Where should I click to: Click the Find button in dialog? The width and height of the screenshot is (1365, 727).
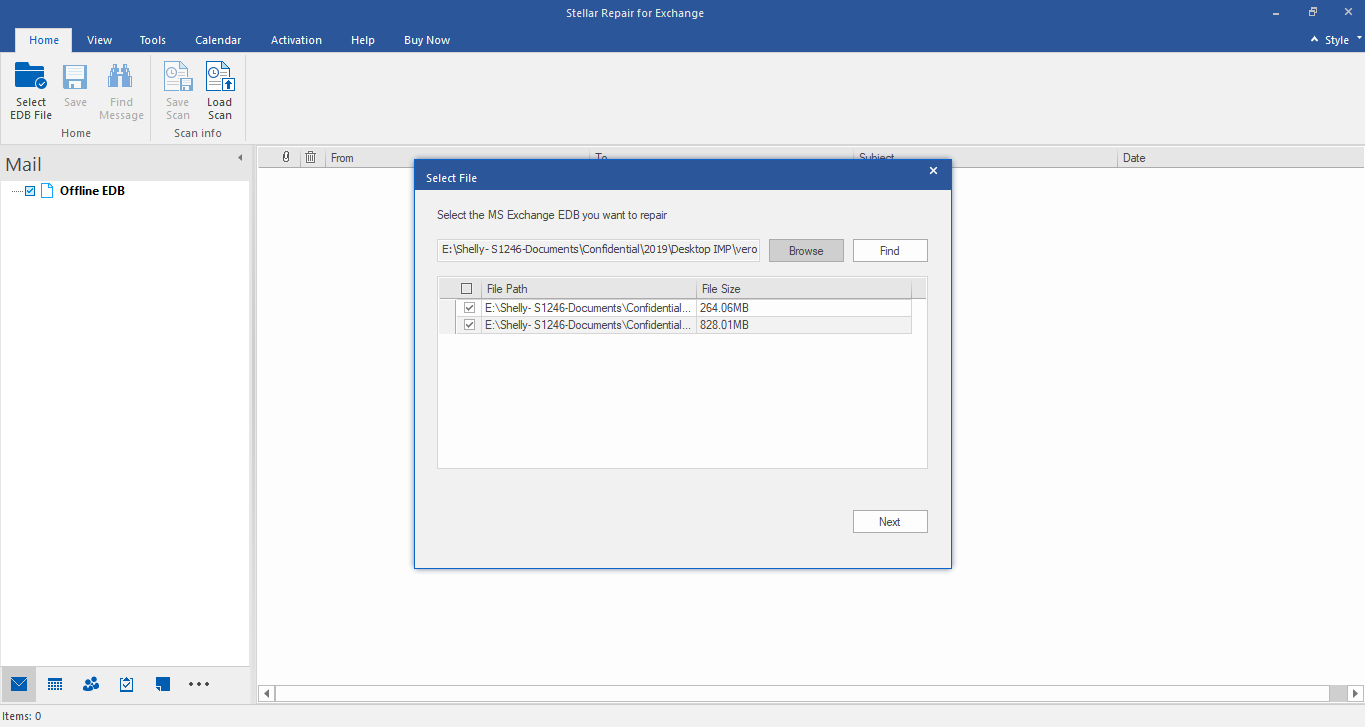[890, 251]
